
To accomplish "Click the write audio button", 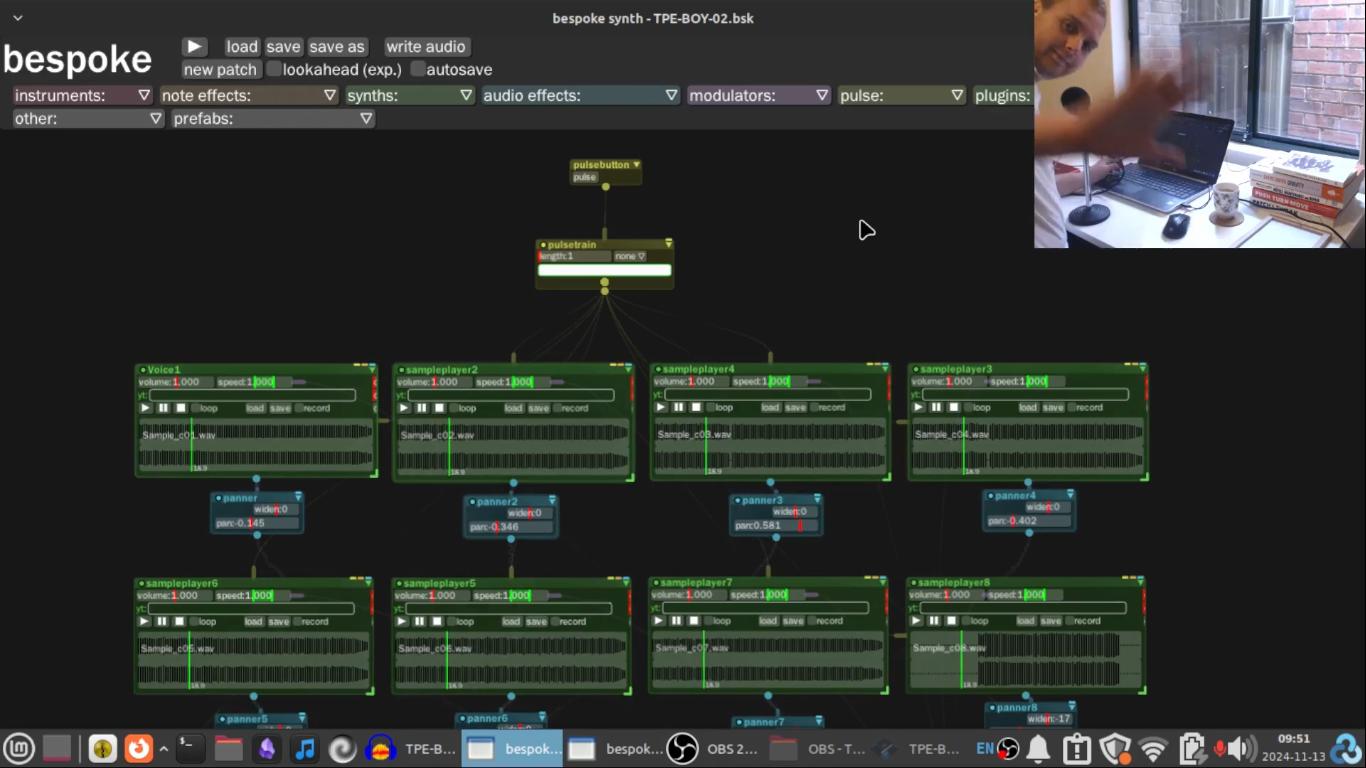I will 426,47.
